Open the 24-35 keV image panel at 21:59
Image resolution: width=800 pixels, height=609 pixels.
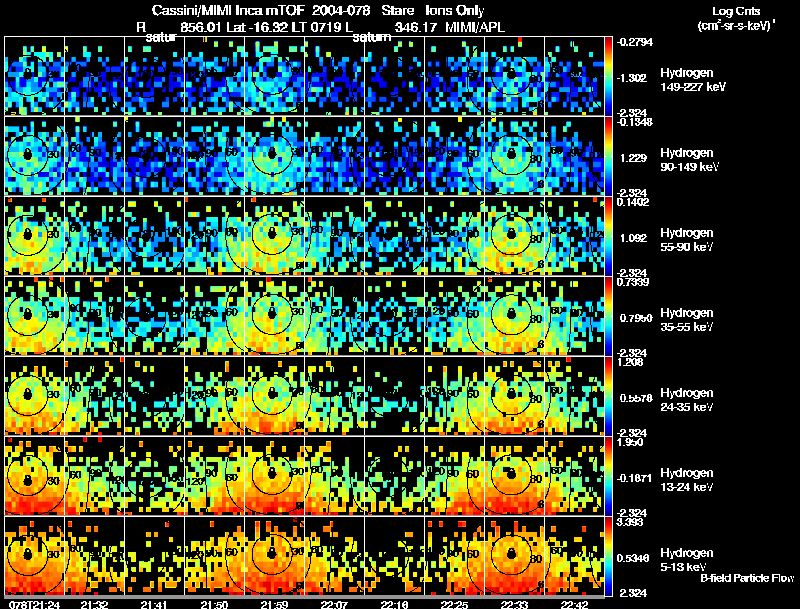click(x=274, y=396)
